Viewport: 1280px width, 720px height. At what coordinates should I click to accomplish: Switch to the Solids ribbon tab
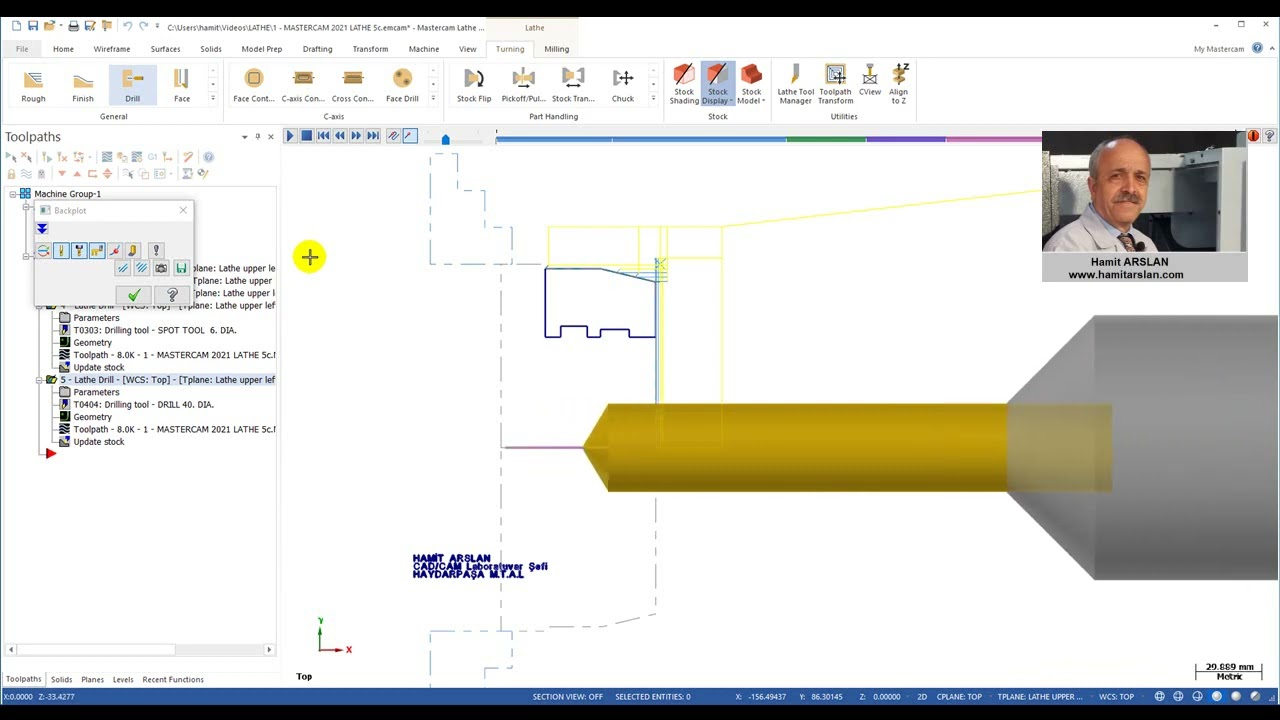[211, 49]
